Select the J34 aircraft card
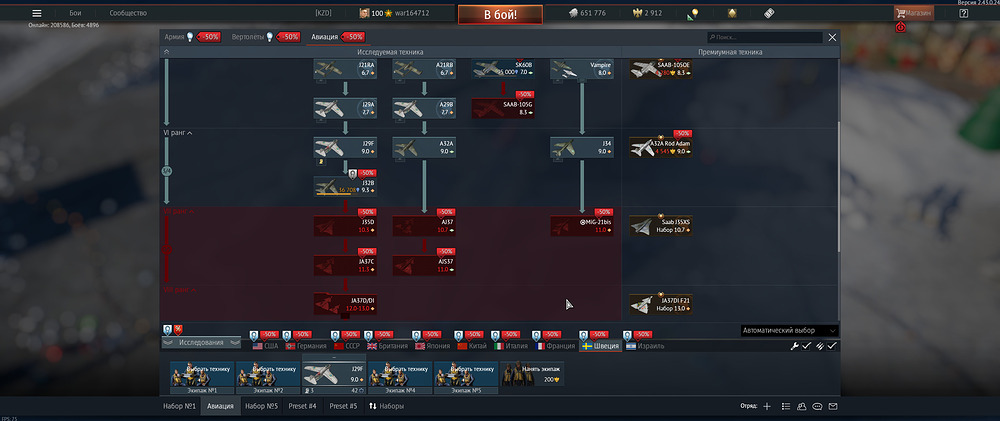 point(582,148)
